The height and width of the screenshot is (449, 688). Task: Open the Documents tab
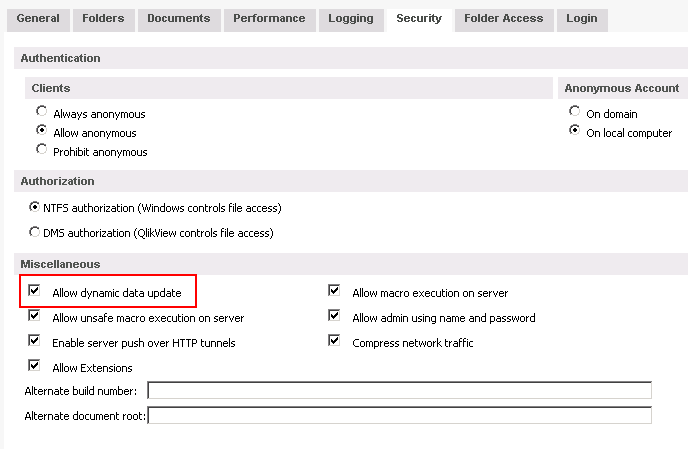click(x=178, y=19)
